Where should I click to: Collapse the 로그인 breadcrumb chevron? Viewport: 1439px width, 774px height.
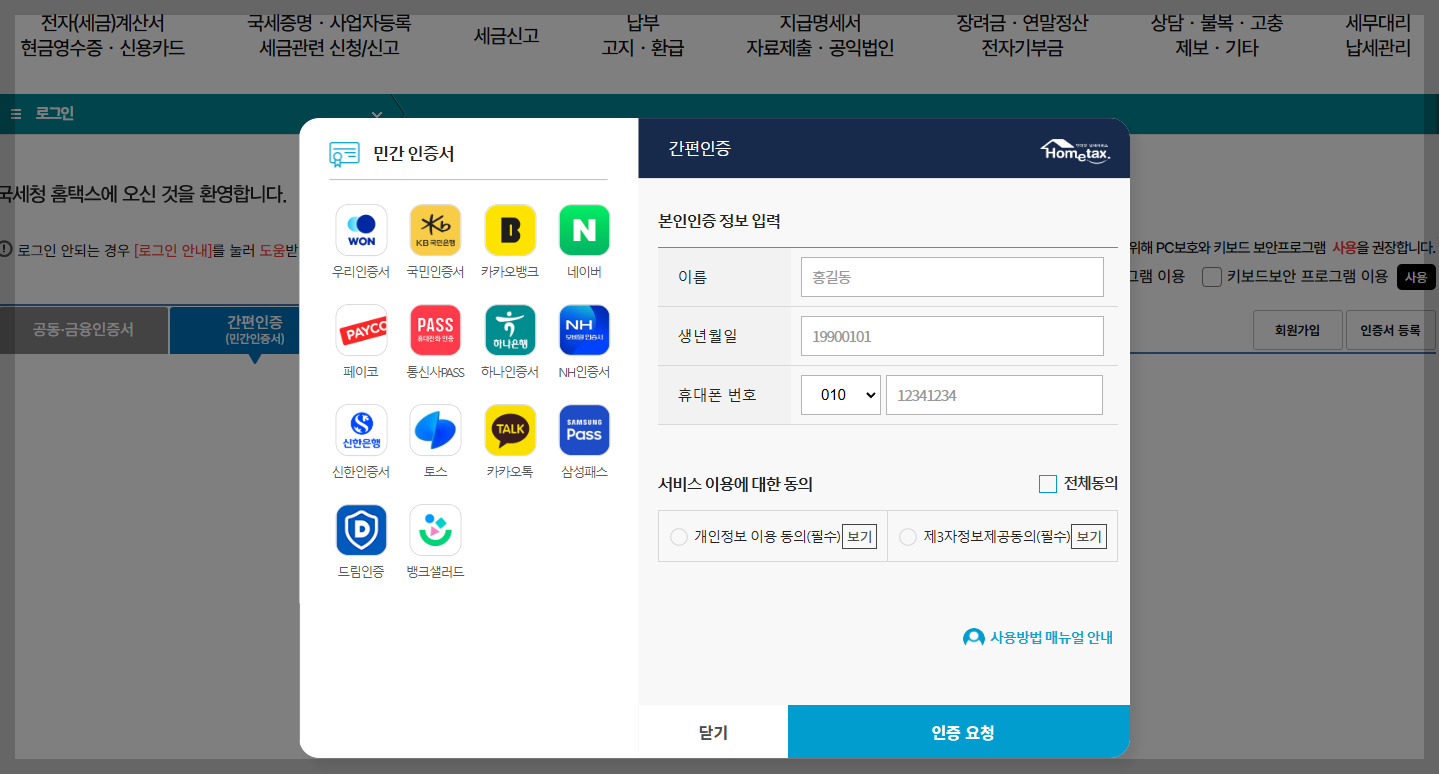point(377,115)
